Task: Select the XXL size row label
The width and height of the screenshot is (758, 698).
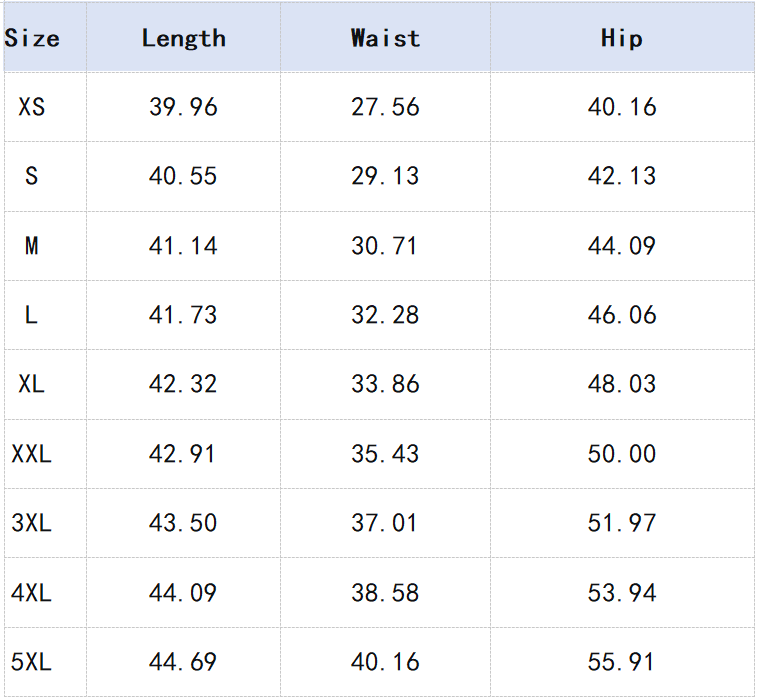Action: [32, 454]
